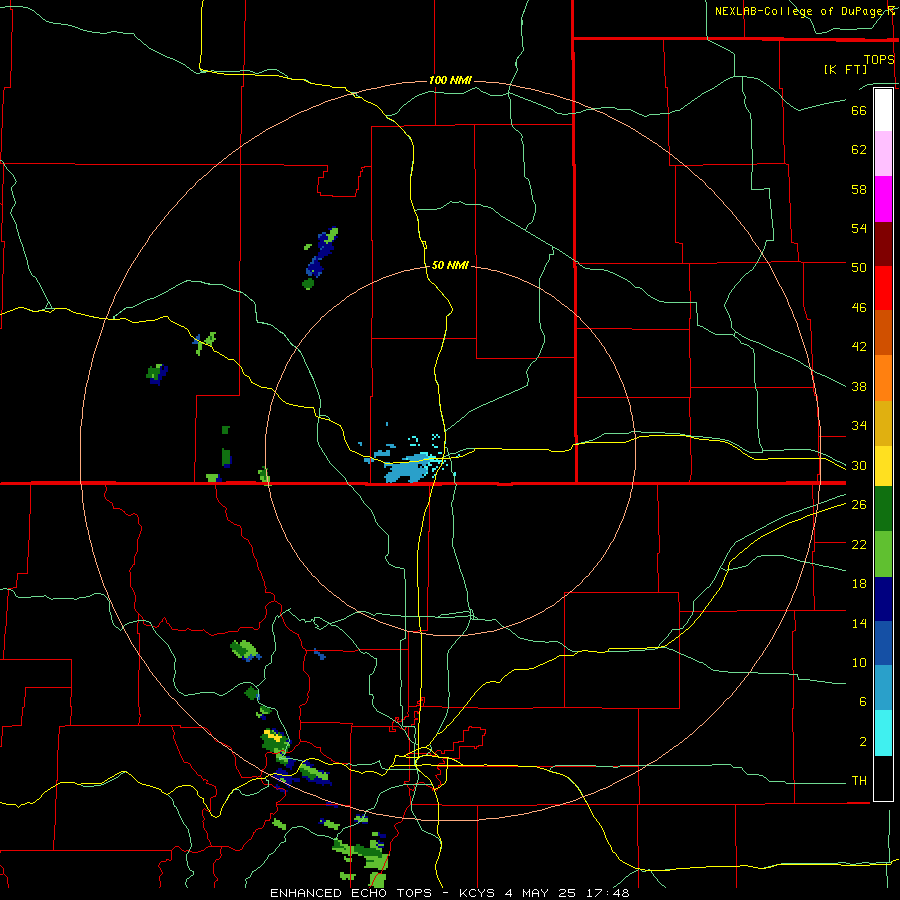
Task: Click the '42' legend value
Action: click(859, 347)
